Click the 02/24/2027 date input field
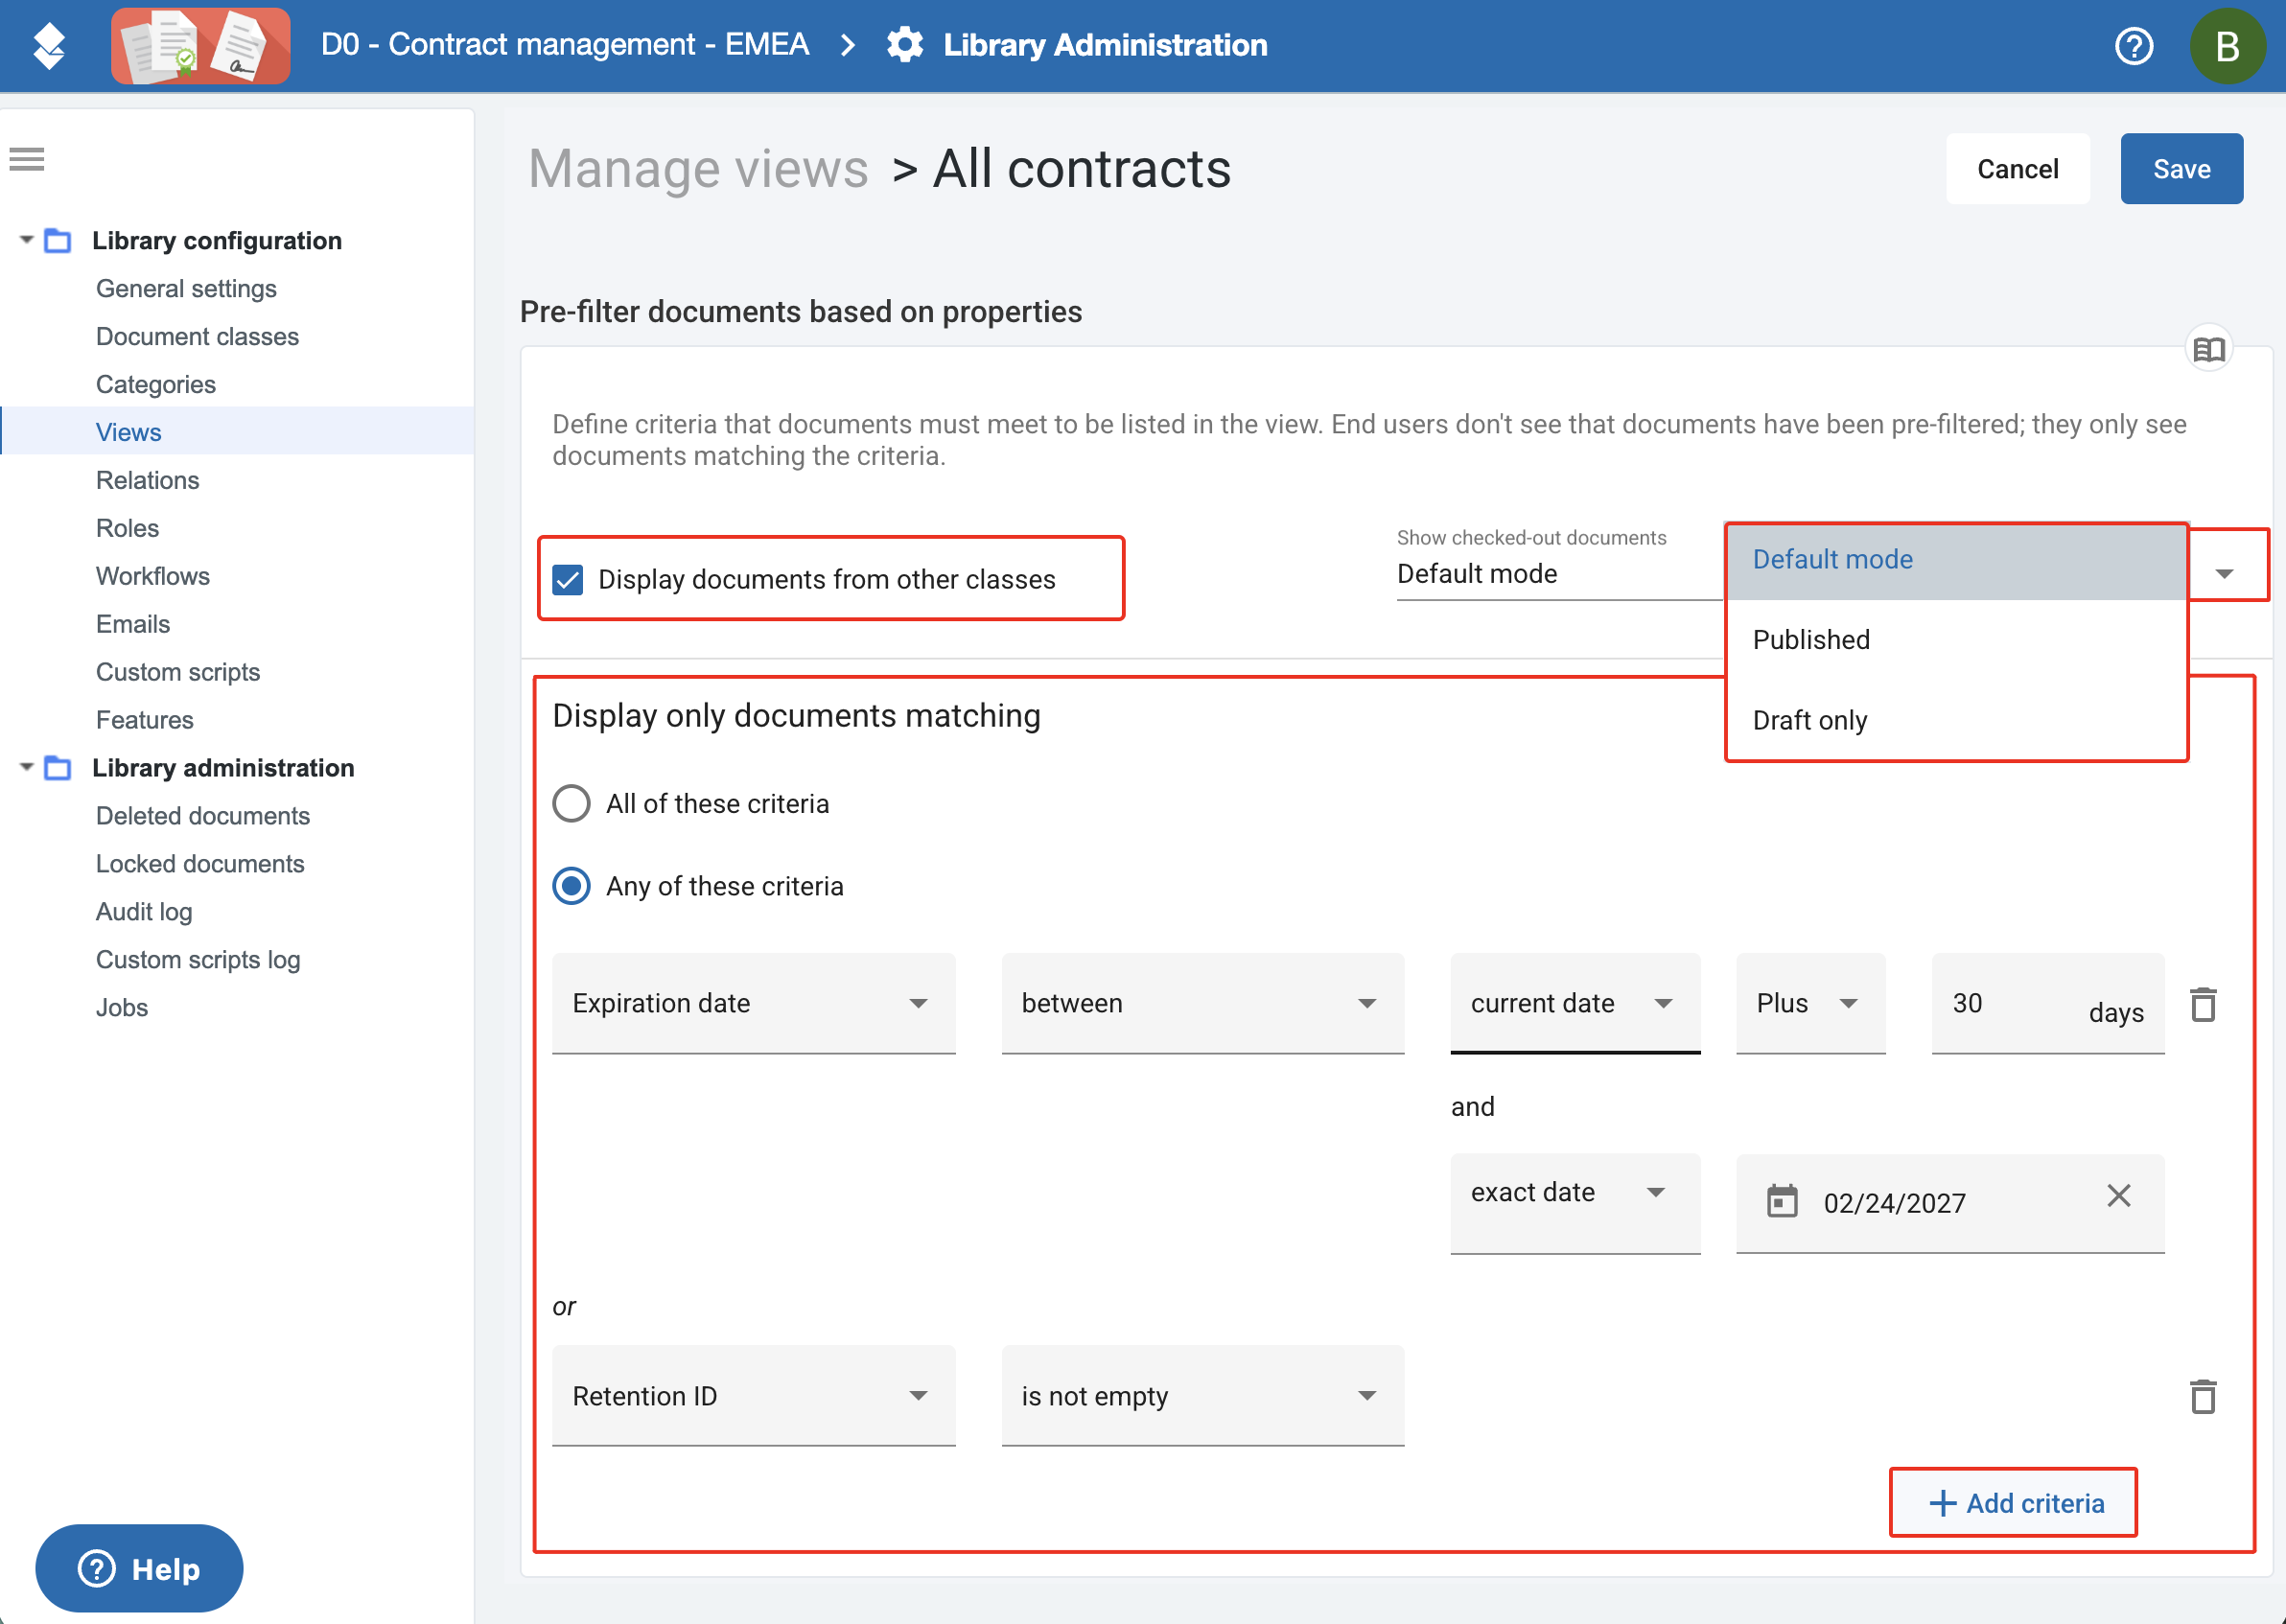2286x1624 pixels. 1950,1203
